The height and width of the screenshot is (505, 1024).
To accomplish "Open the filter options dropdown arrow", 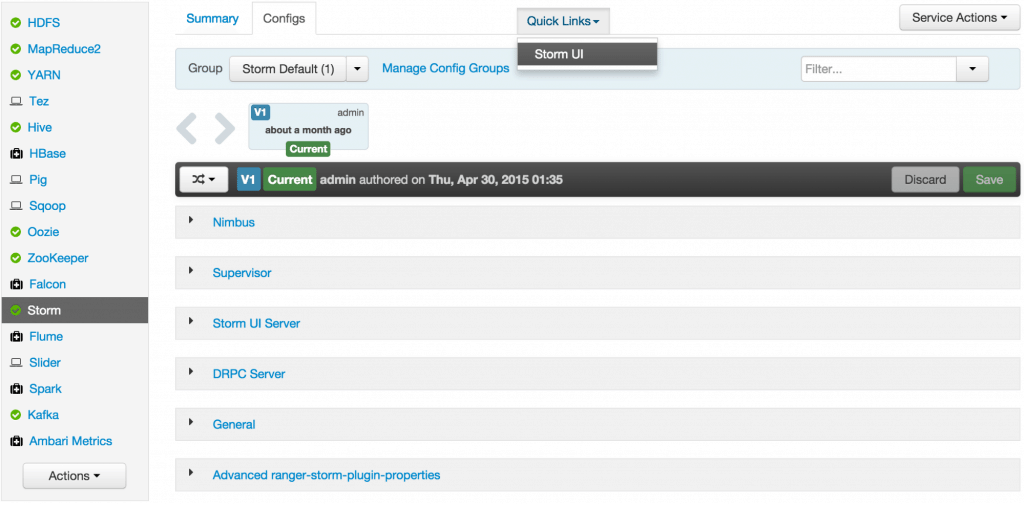I will pos(972,69).
